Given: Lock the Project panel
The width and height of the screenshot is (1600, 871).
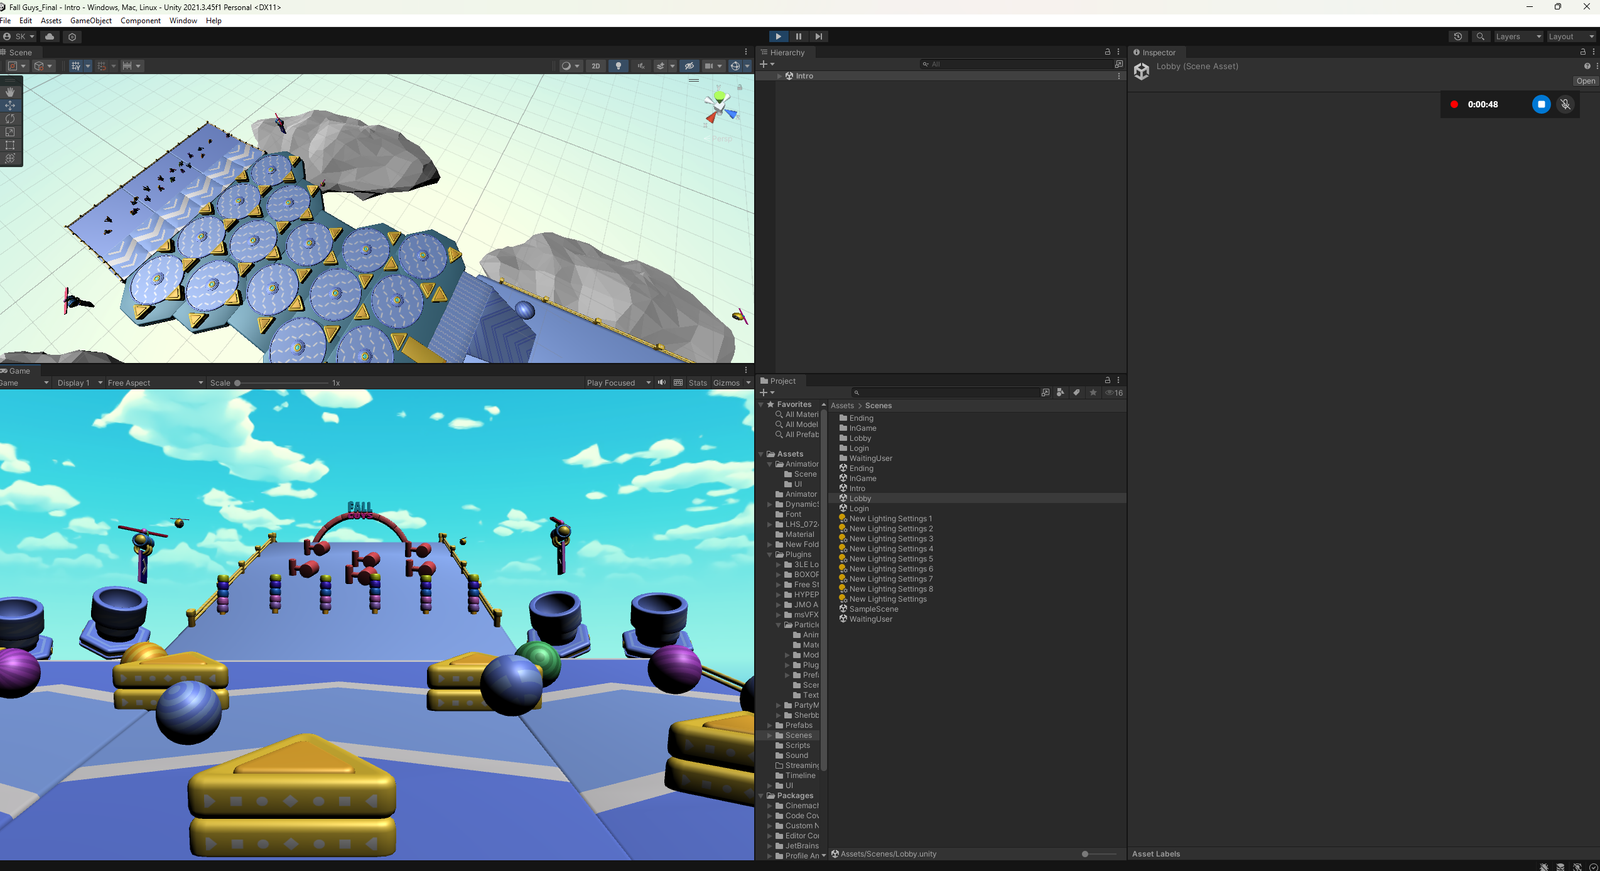Looking at the screenshot, I should tap(1107, 380).
